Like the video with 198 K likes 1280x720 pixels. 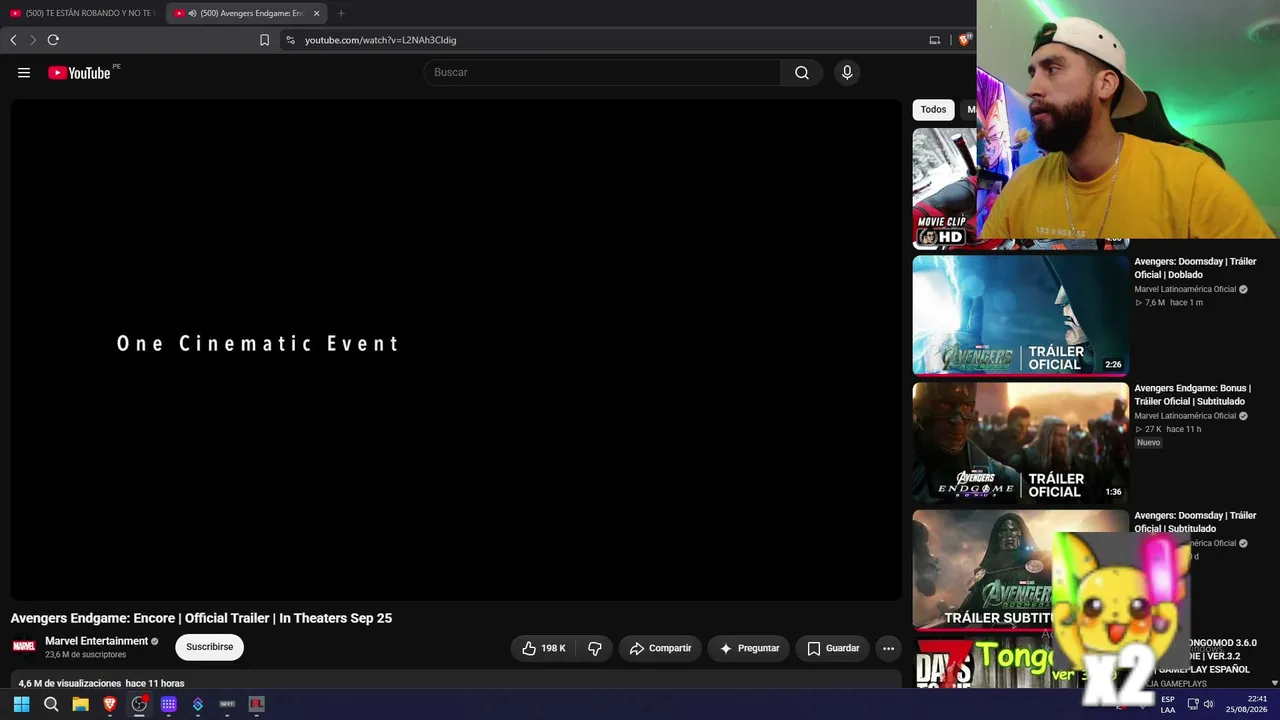pyautogui.click(x=544, y=648)
